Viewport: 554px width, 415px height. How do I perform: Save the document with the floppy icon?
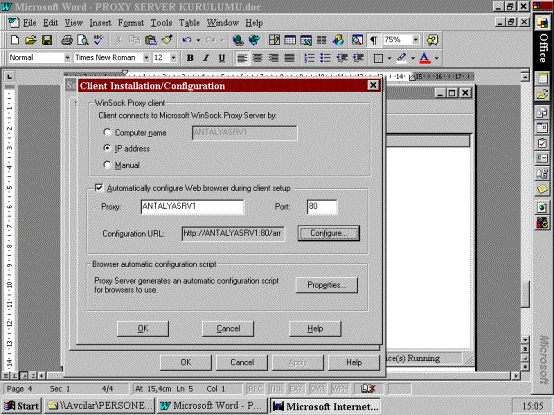47,40
